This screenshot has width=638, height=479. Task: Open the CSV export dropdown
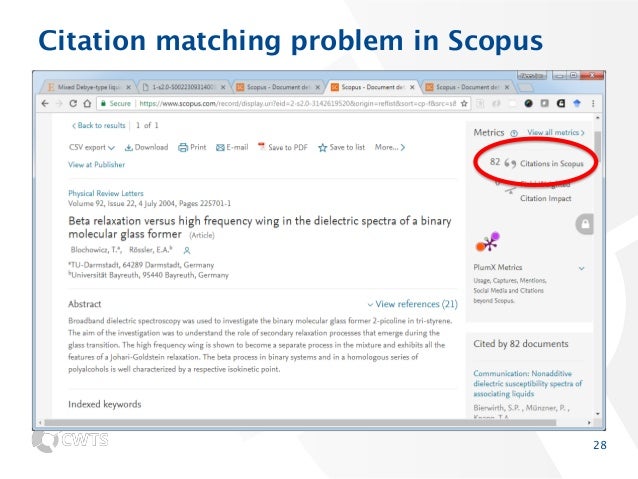pyautogui.click(x=92, y=147)
